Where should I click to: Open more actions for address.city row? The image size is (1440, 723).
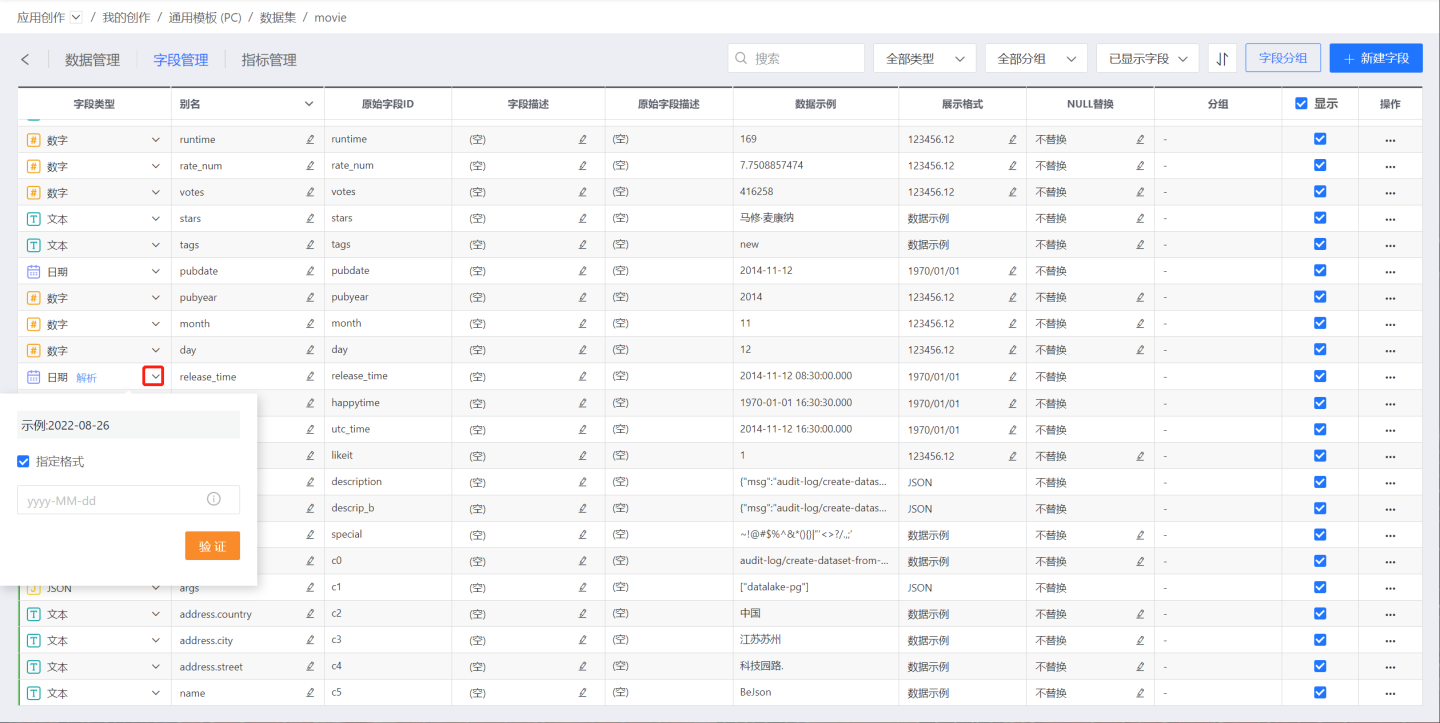pos(1390,641)
